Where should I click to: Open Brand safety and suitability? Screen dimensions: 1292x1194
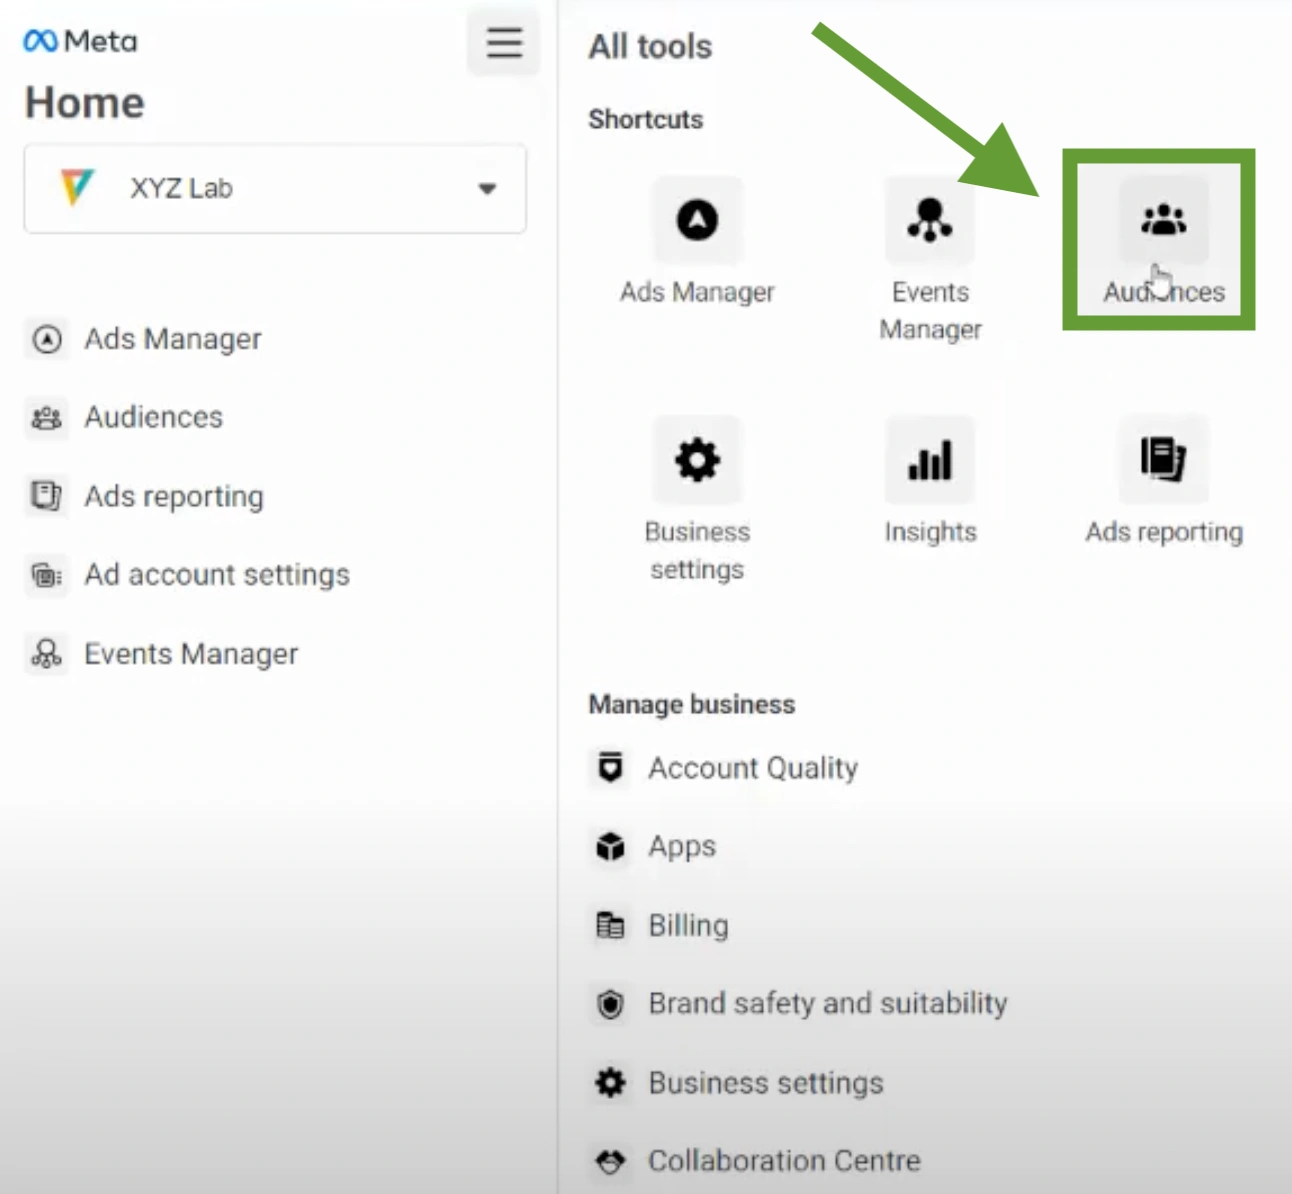pyautogui.click(x=828, y=1003)
